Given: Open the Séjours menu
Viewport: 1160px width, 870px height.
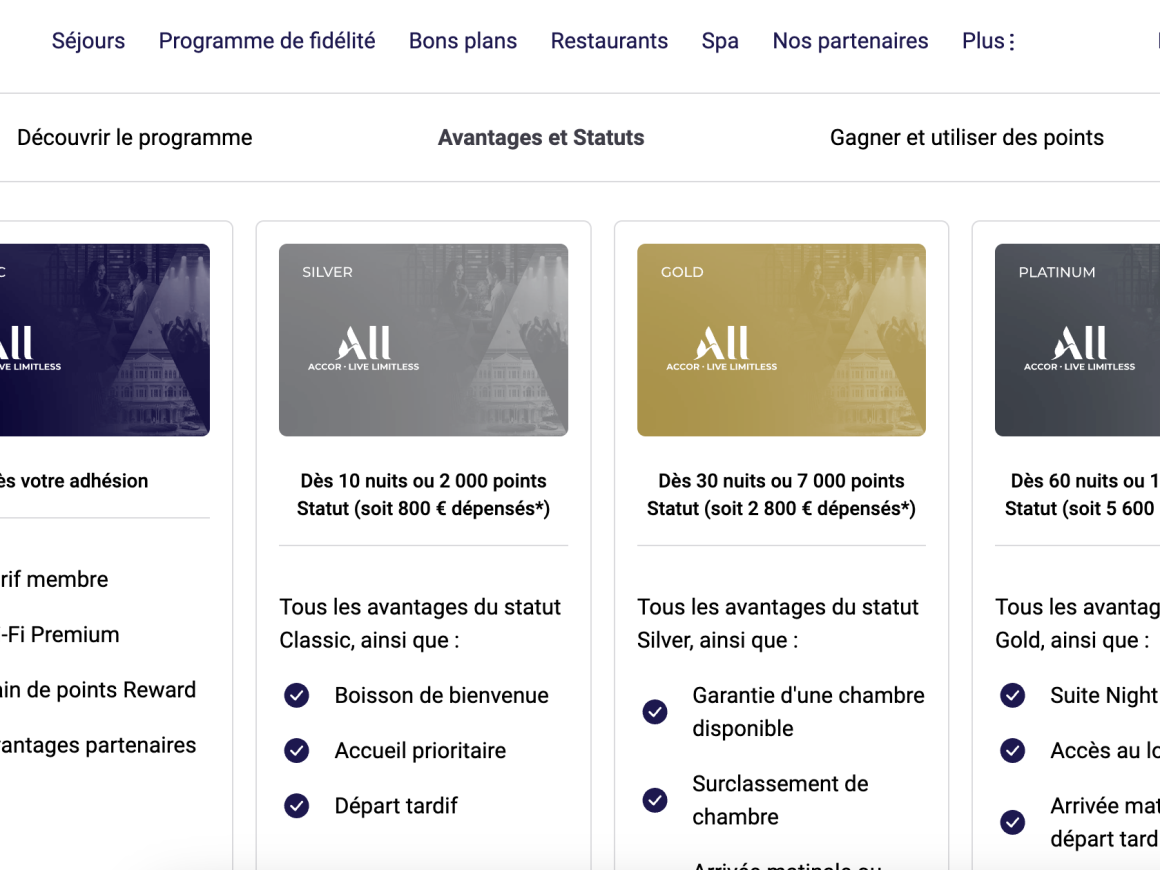Looking at the screenshot, I should click(x=88, y=41).
